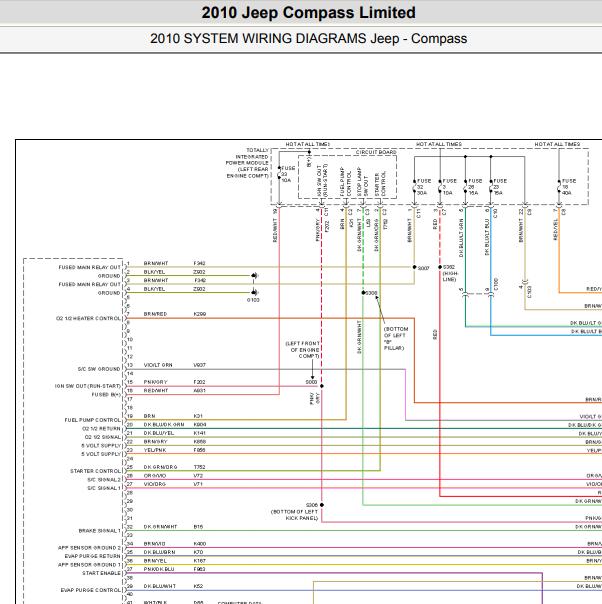Viewport: 602px width, 604px height.
Task: Click 'IGN SW OUT (RUN-START)' connector pin label
Action: point(88,386)
